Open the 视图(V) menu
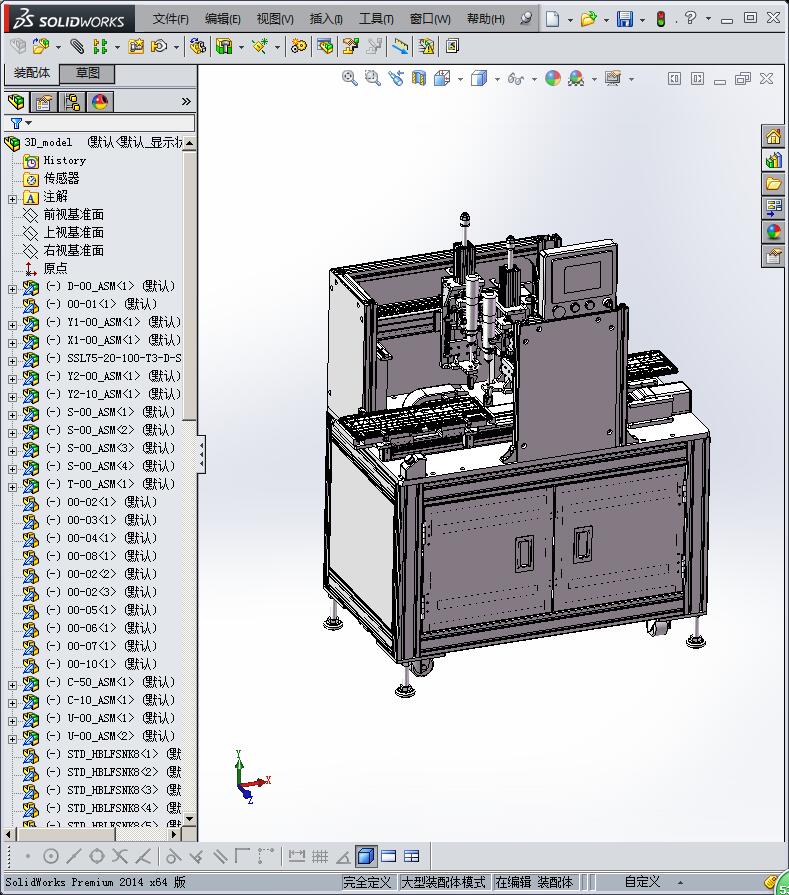This screenshot has width=789, height=895. [x=275, y=19]
